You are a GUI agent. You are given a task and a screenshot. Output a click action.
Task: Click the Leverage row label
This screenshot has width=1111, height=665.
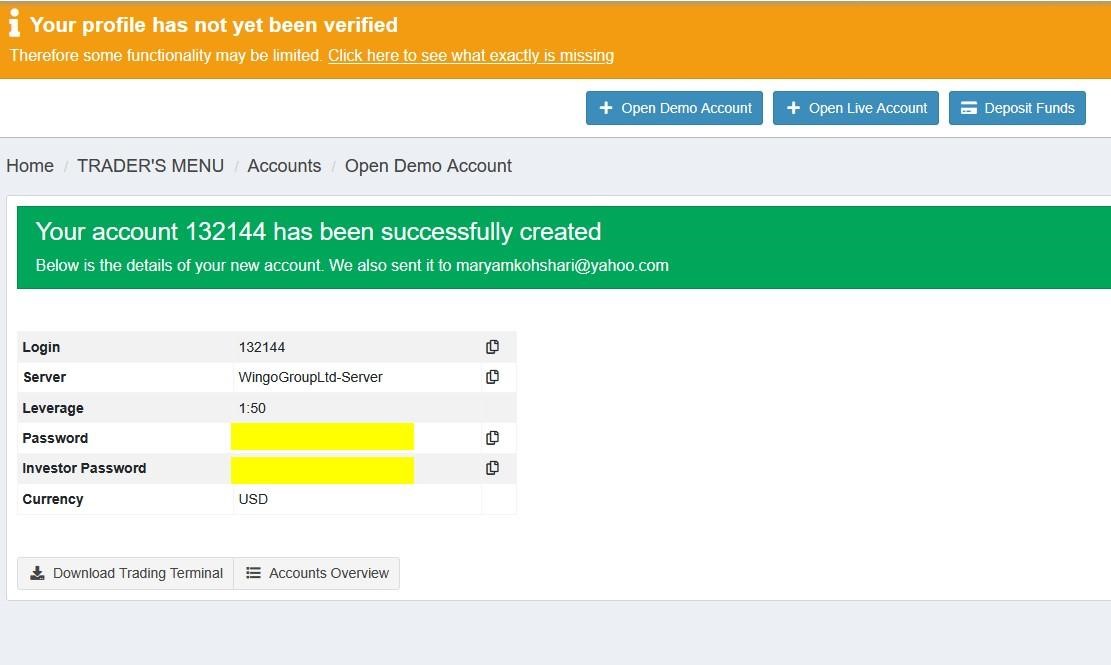click(x=53, y=408)
